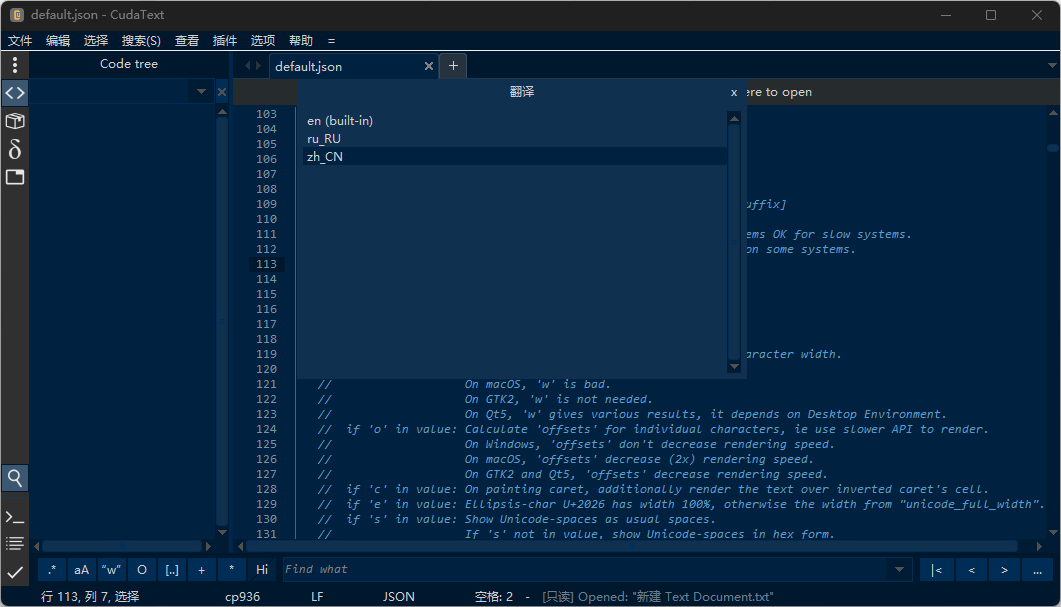Click the three-dot sidebar menu icon
1061x607 pixels.
(x=15, y=65)
